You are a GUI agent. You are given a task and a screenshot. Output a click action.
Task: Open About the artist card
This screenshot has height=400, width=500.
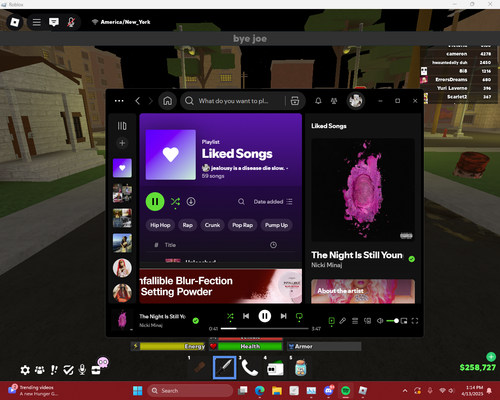pos(363,291)
